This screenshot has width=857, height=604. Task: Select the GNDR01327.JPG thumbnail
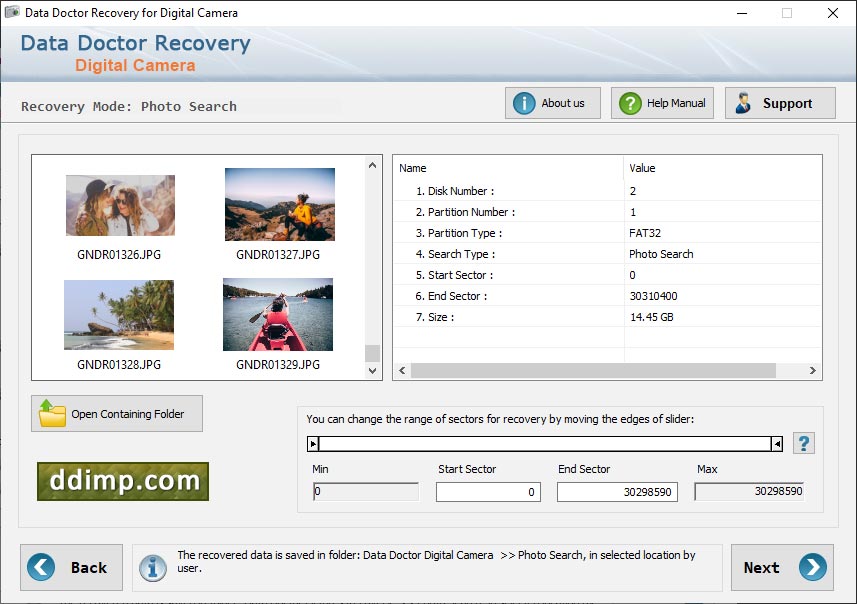point(279,205)
